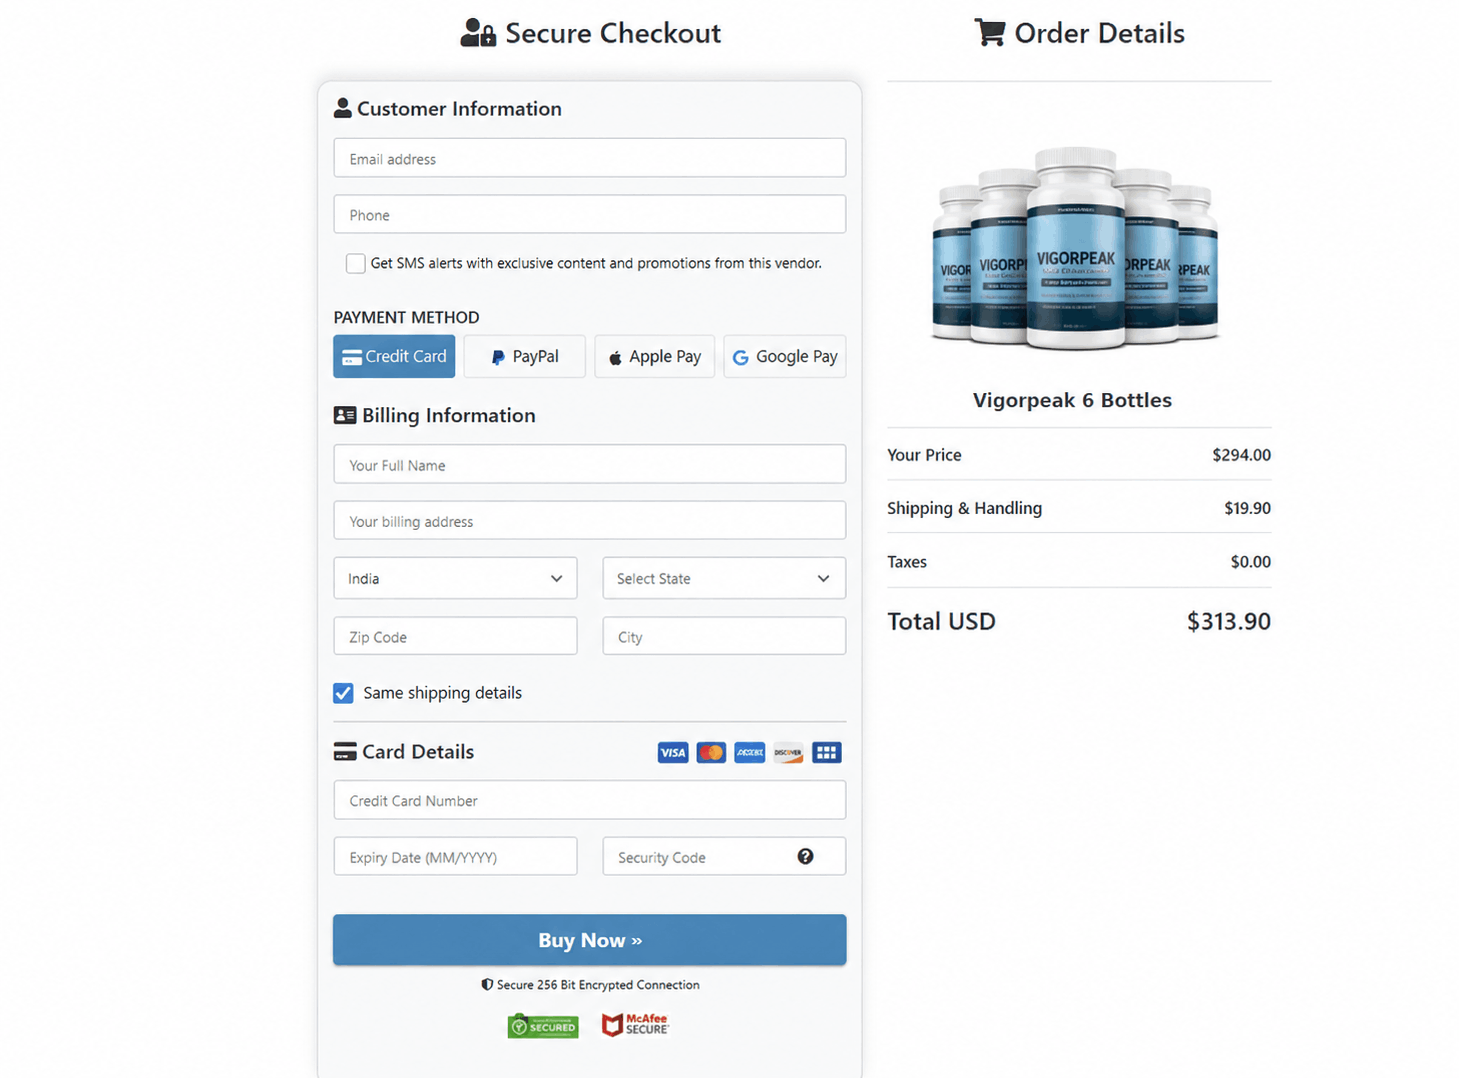Image resolution: width=1459 pixels, height=1078 pixels.
Task: Select PayPal payment method
Action: (x=525, y=357)
